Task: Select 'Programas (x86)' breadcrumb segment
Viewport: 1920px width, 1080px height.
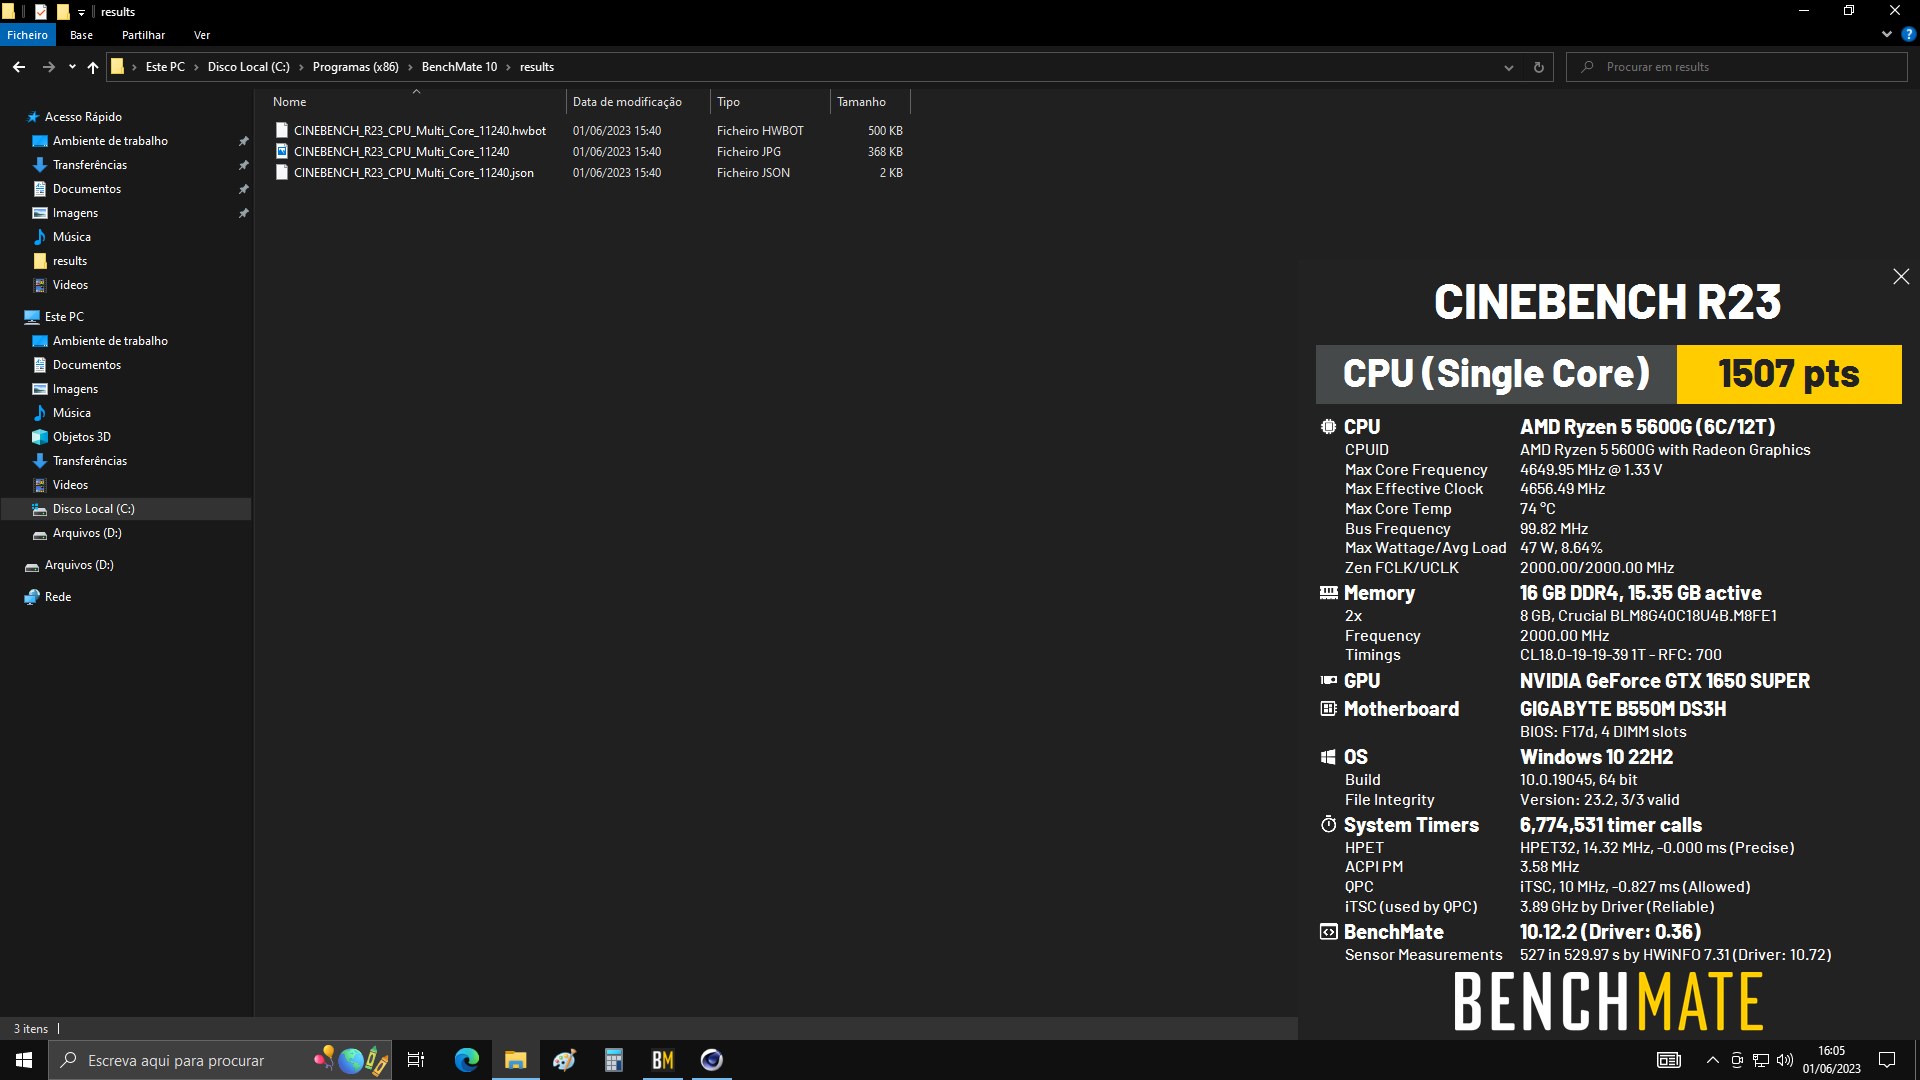Action: coord(355,67)
